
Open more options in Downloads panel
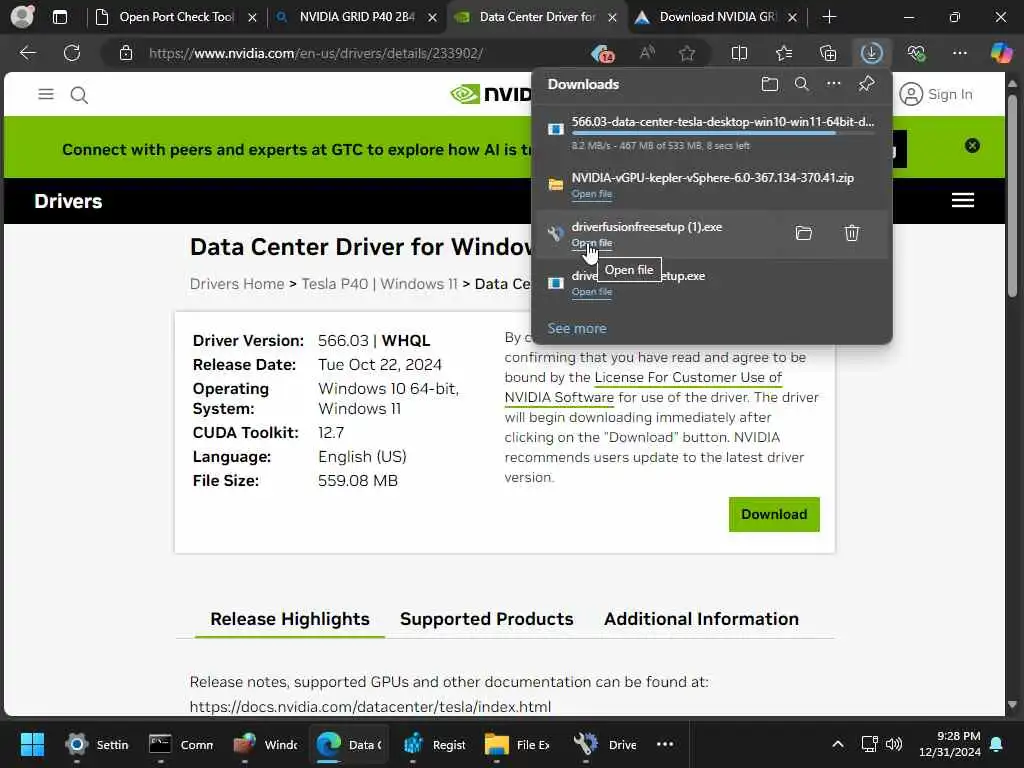[834, 84]
